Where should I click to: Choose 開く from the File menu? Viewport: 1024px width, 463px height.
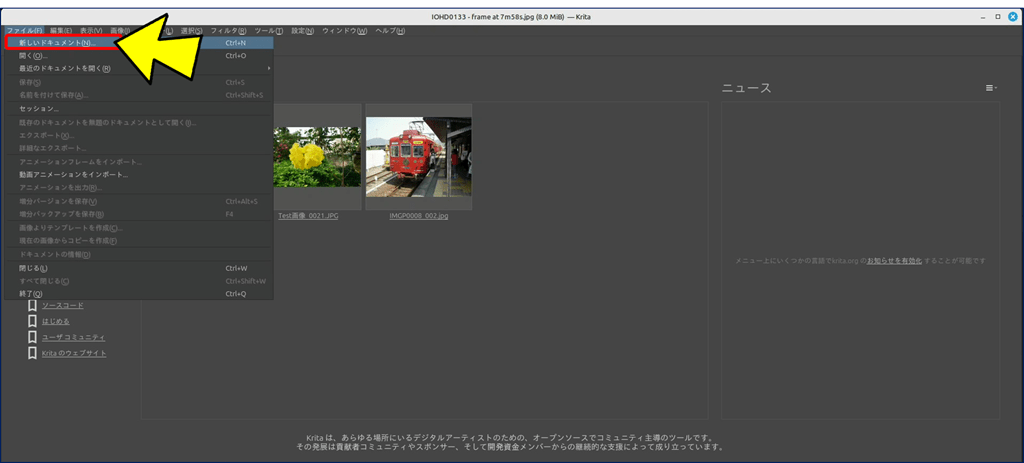33,56
